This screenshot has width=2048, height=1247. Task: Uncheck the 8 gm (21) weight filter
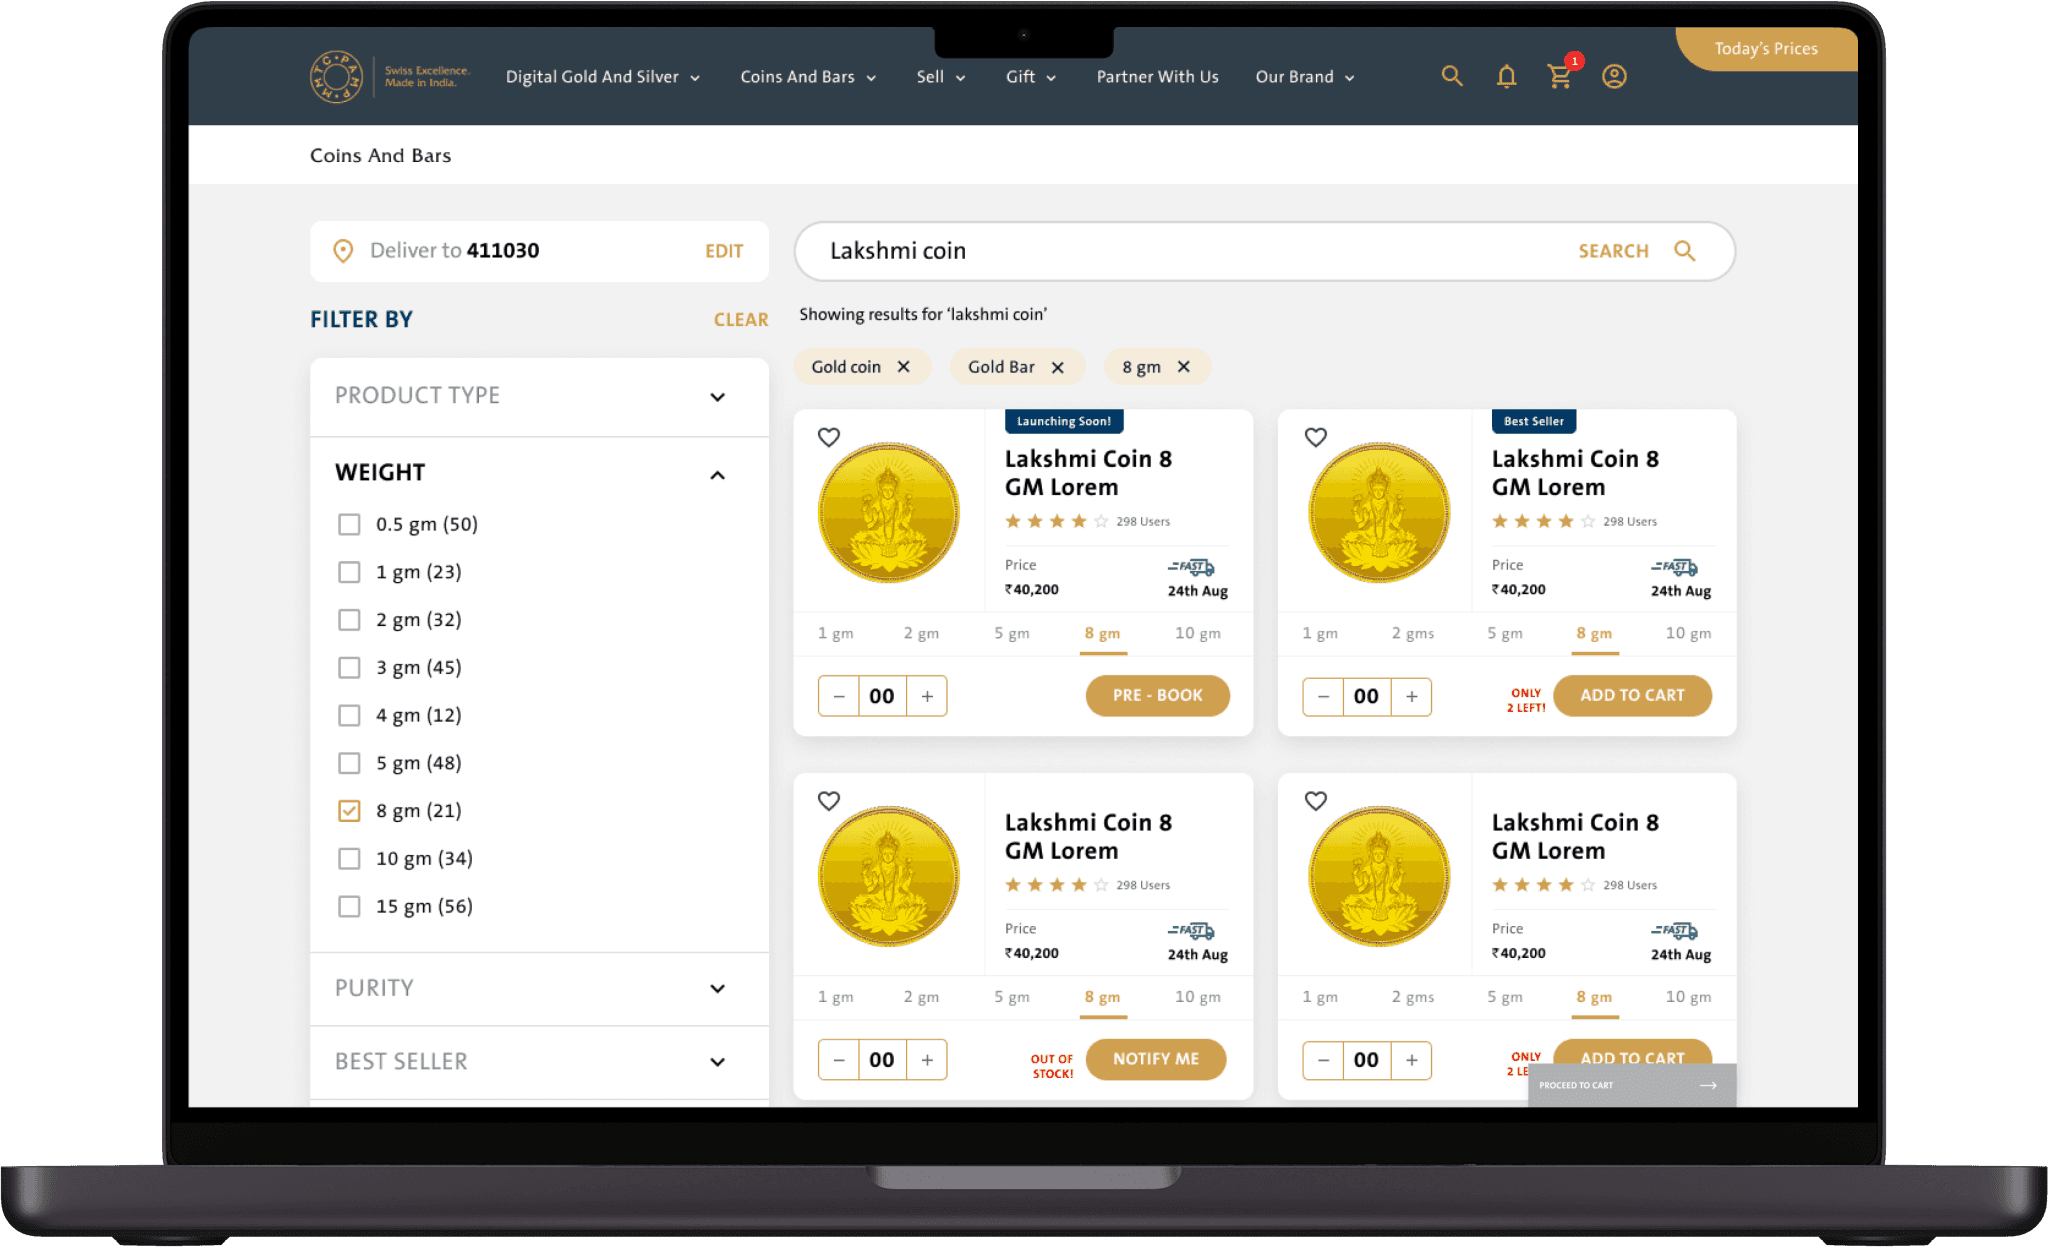(349, 811)
